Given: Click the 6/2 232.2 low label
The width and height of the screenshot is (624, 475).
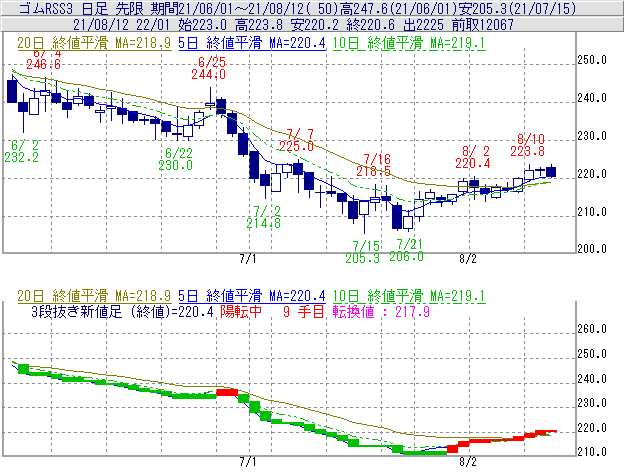Looking at the screenshot, I should 21,151.
